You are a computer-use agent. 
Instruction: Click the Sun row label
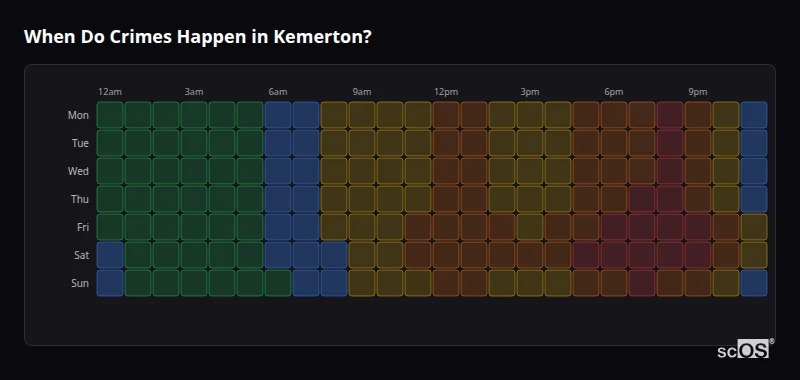point(80,283)
